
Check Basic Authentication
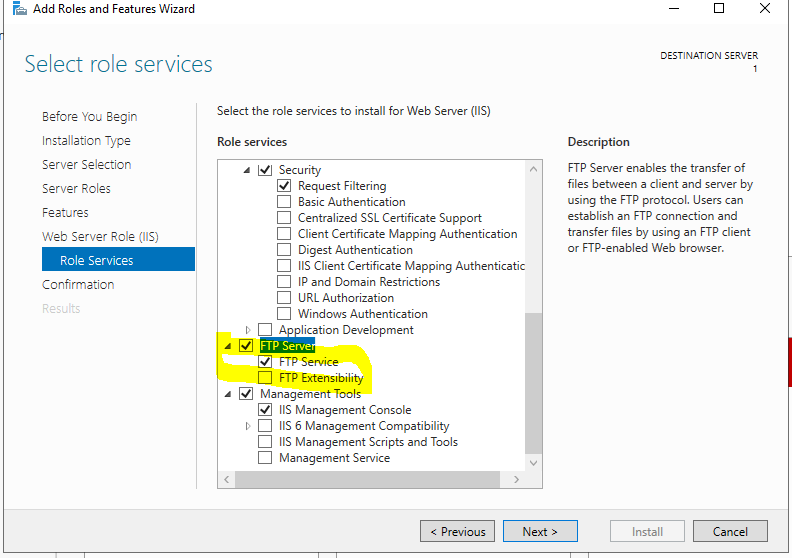click(x=284, y=201)
